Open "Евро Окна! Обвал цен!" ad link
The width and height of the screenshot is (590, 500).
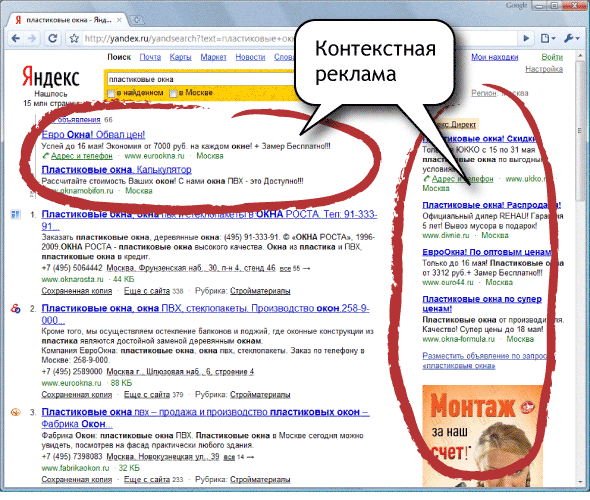click(93, 134)
